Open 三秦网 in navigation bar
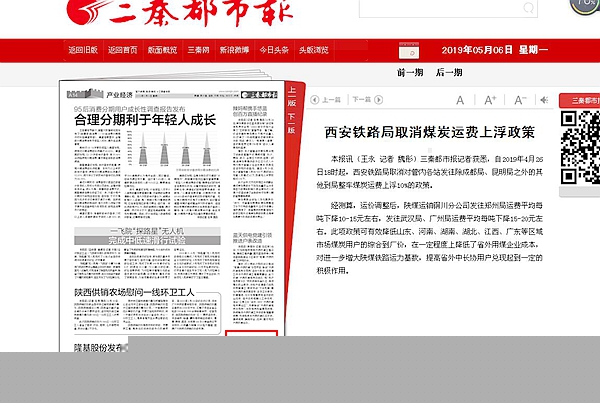The image size is (600, 403). point(198,50)
